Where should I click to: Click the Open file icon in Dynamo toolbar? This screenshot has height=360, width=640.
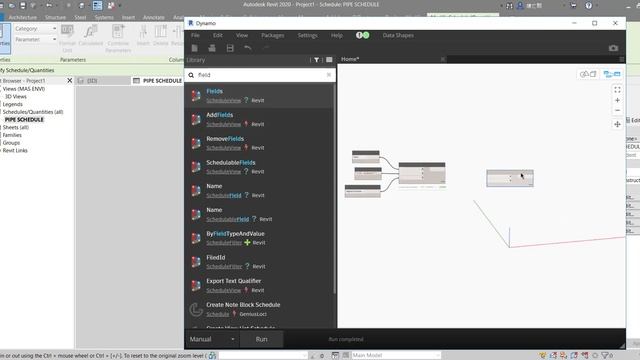coord(212,48)
